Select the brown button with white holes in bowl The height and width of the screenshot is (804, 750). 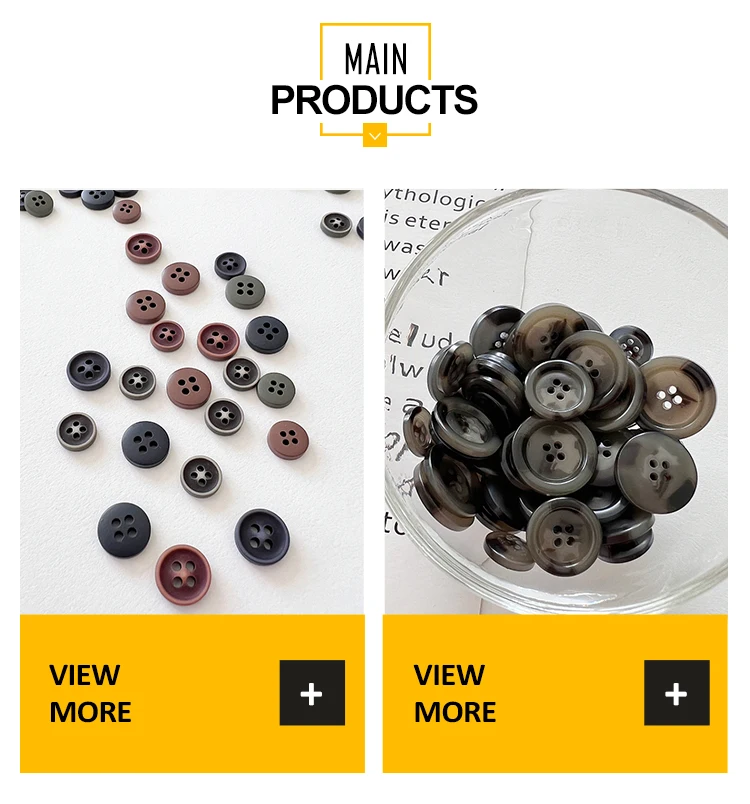click(678, 397)
